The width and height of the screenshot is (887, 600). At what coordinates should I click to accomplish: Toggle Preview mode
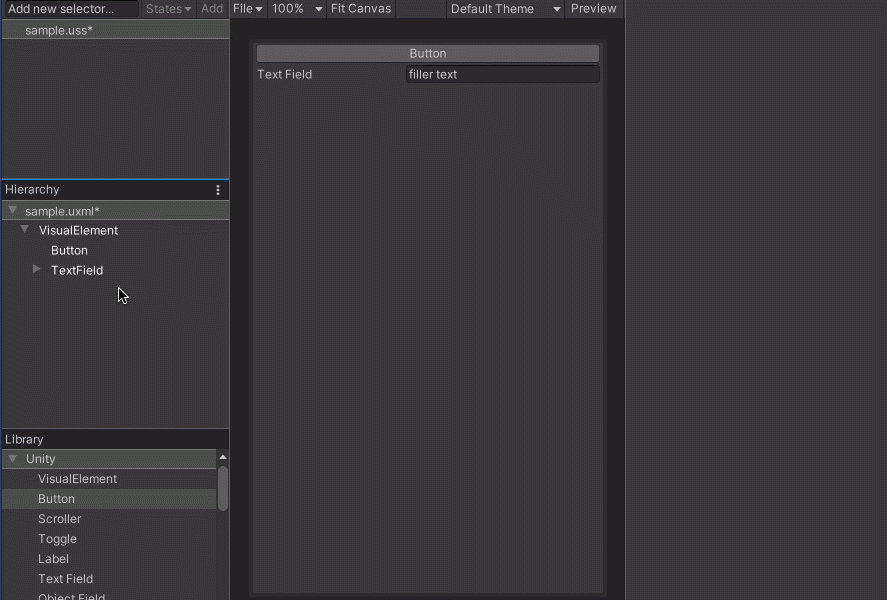point(593,9)
